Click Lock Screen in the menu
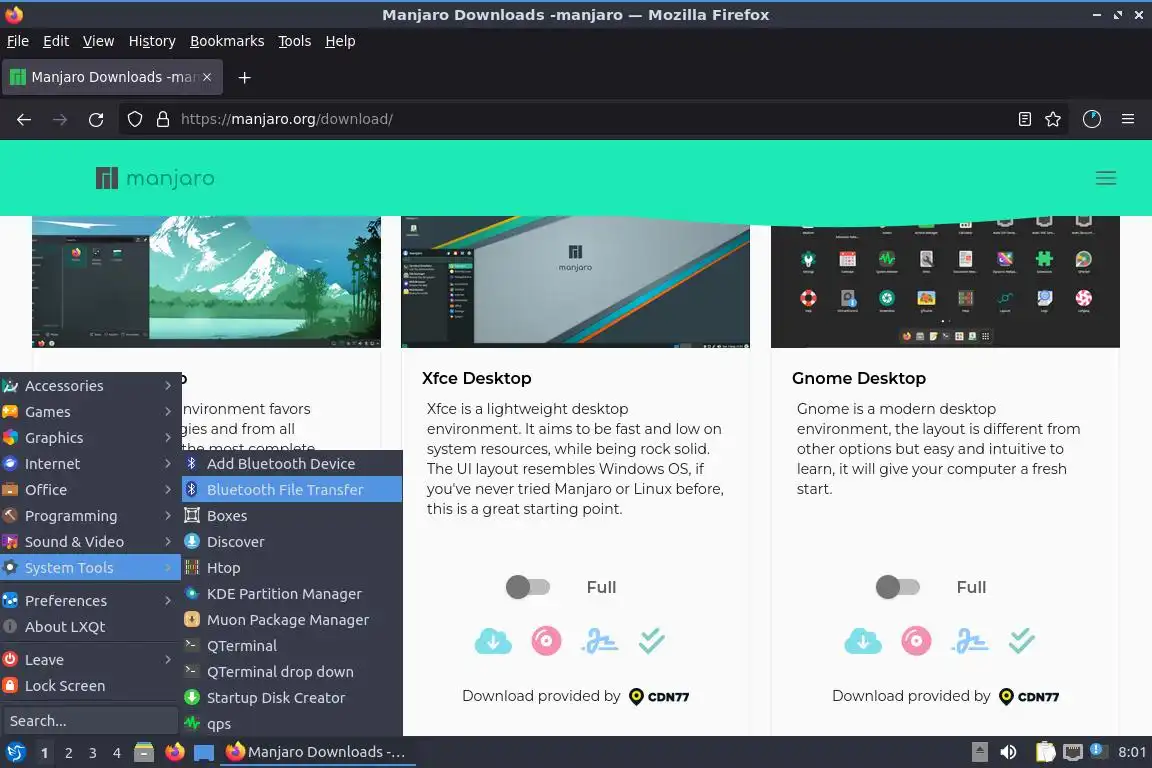The height and width of the screenshot is (768, 1152). click(90, 686)
